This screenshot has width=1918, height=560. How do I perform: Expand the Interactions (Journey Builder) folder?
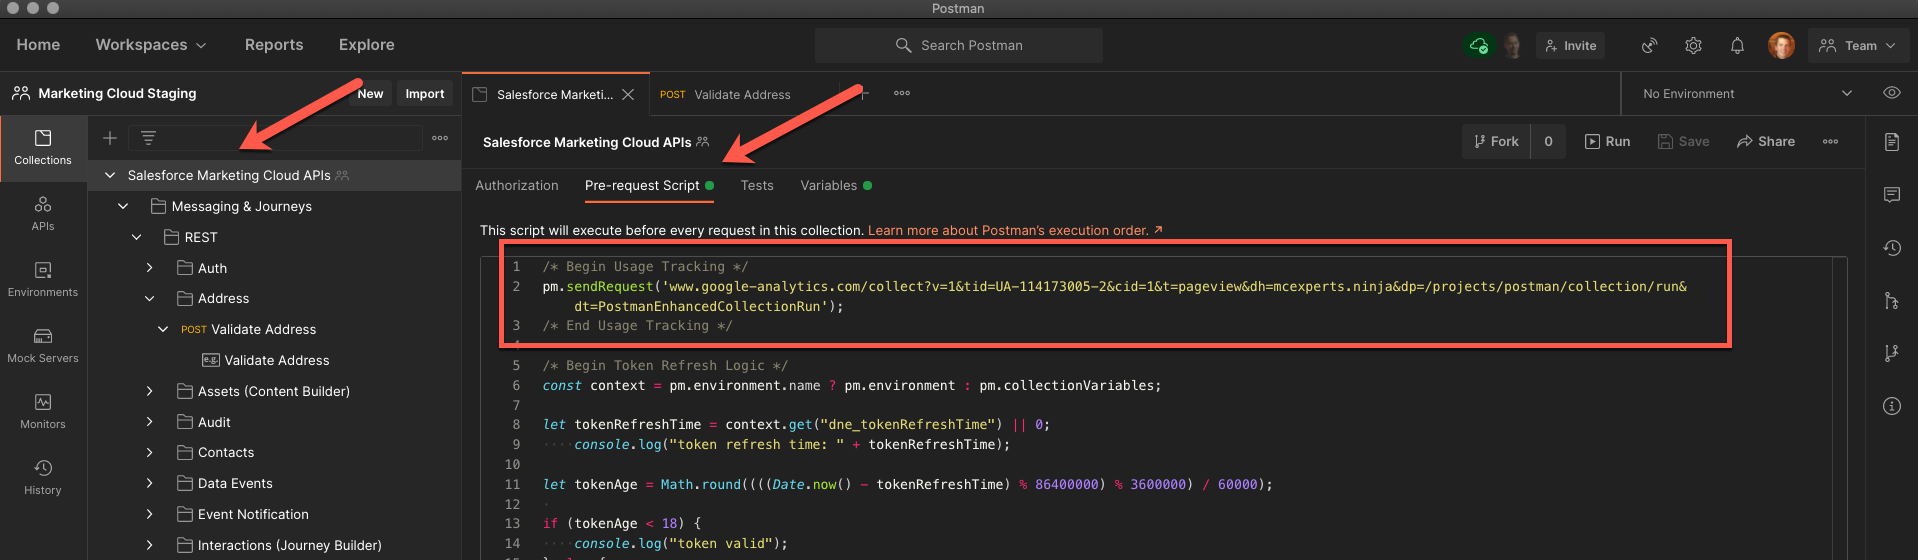150,545
